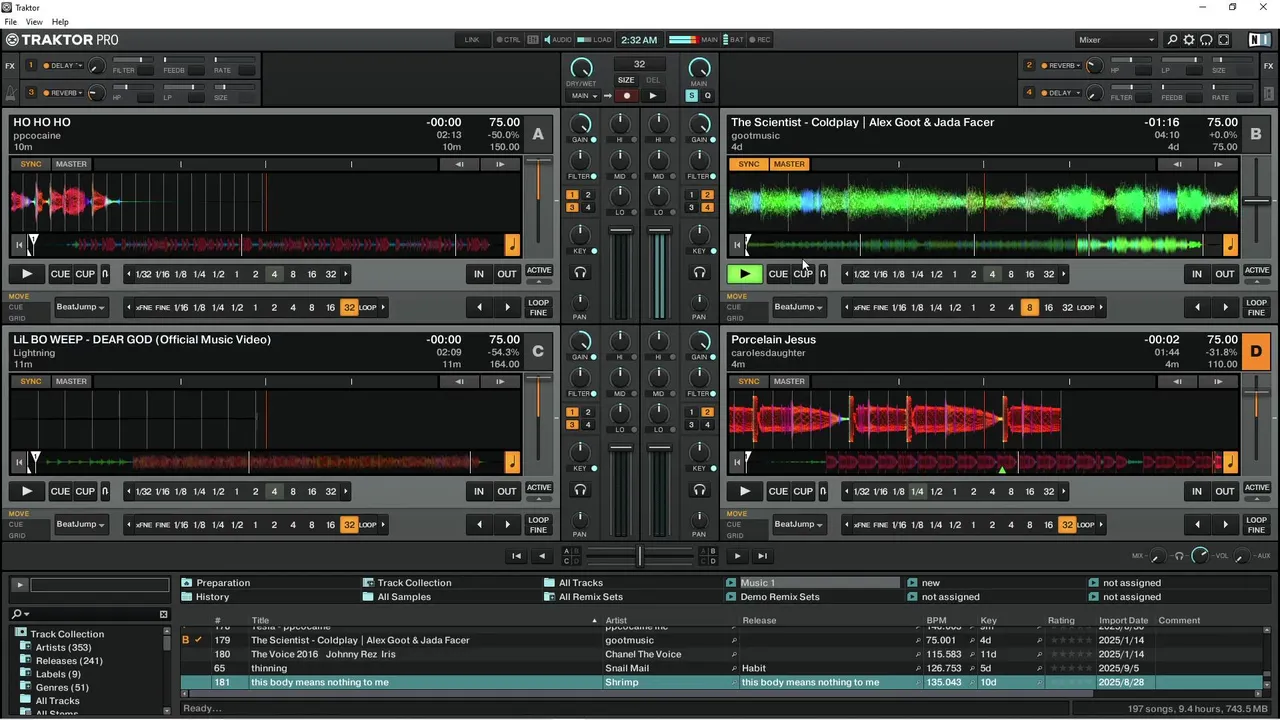
Task: Enable headphone cue for Deck B channel
Action: point(699,272)
